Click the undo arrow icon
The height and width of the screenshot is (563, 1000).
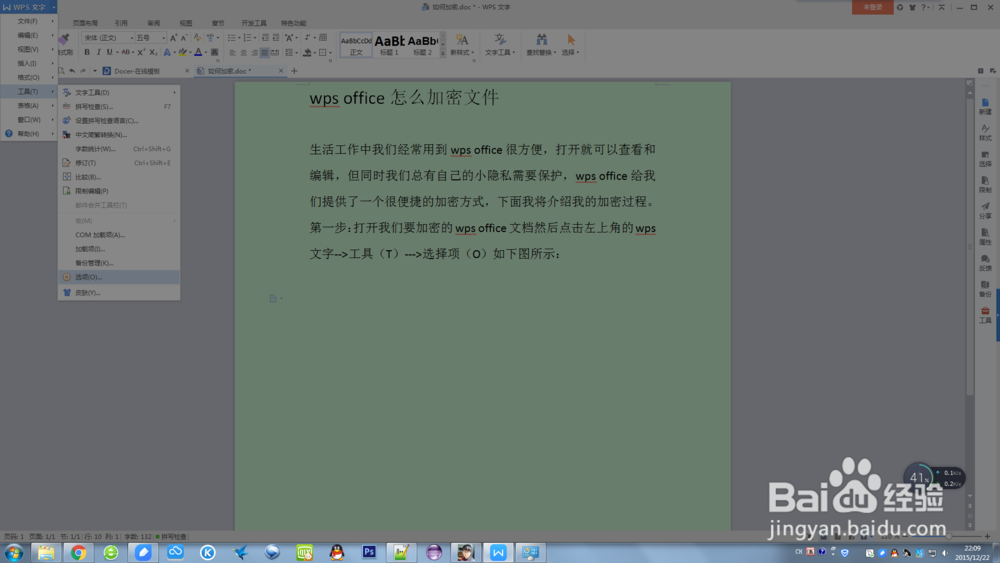[72, 71]
